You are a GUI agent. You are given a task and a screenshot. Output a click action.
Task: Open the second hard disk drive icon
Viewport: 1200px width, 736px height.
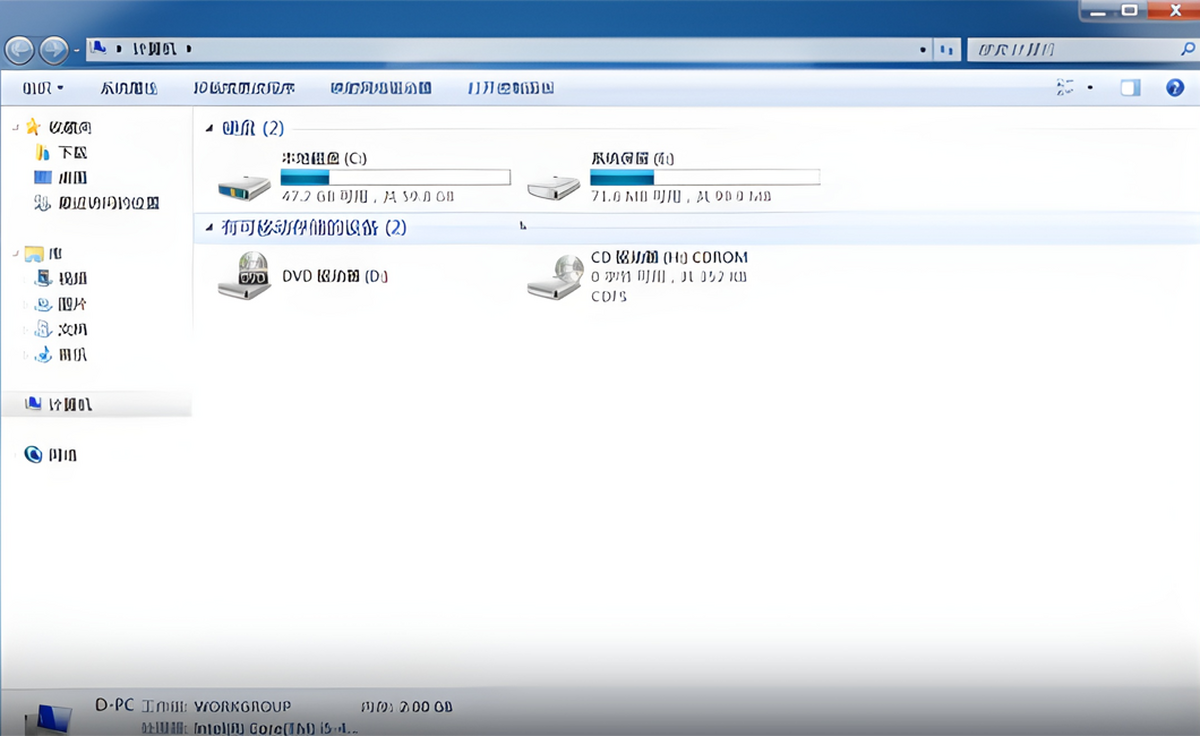(553, 183)
